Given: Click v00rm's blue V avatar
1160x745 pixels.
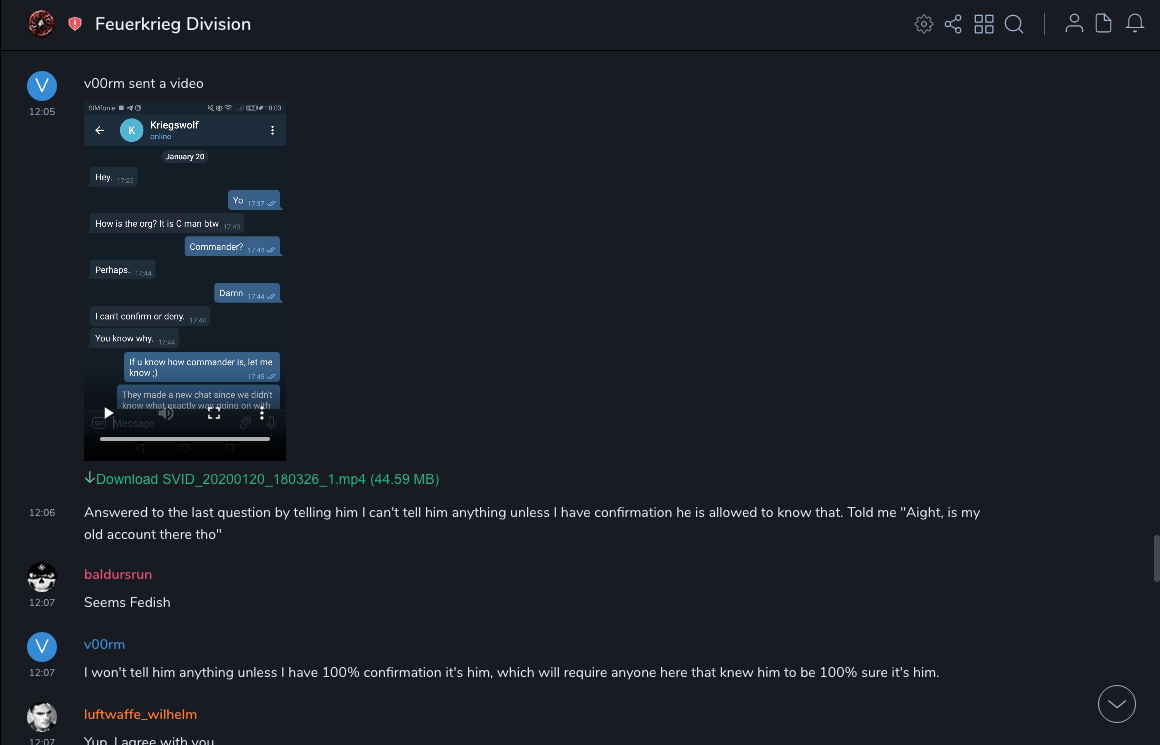Looking at the screenshot, I should point(41,86).
